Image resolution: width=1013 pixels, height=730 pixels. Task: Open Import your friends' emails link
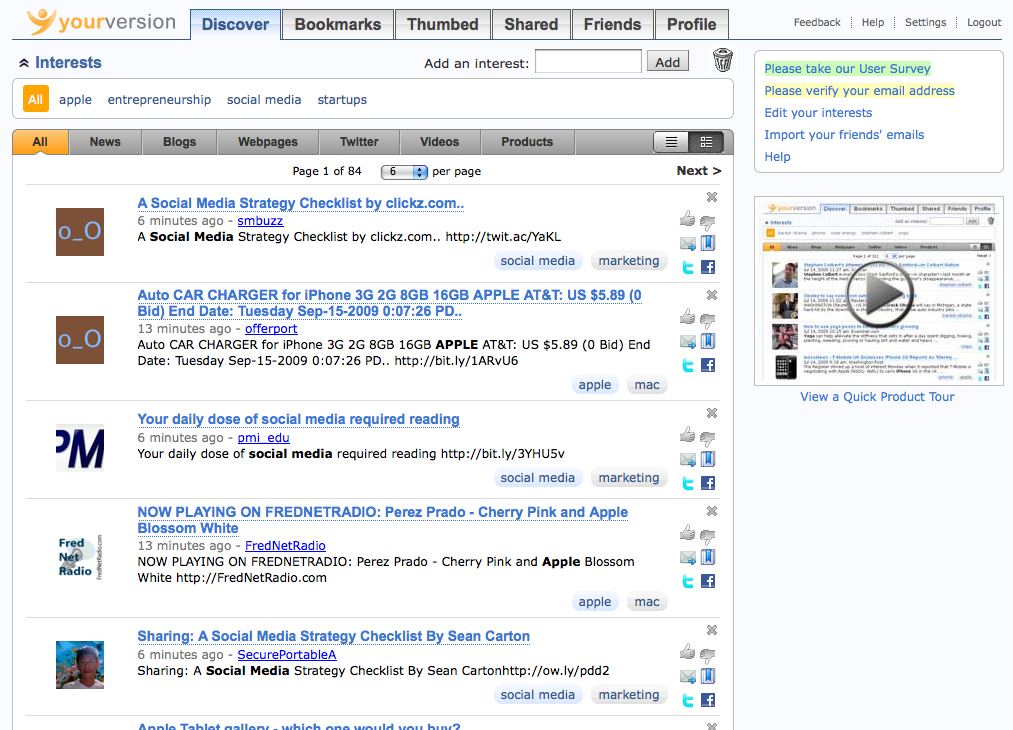(x=844, y=134)
